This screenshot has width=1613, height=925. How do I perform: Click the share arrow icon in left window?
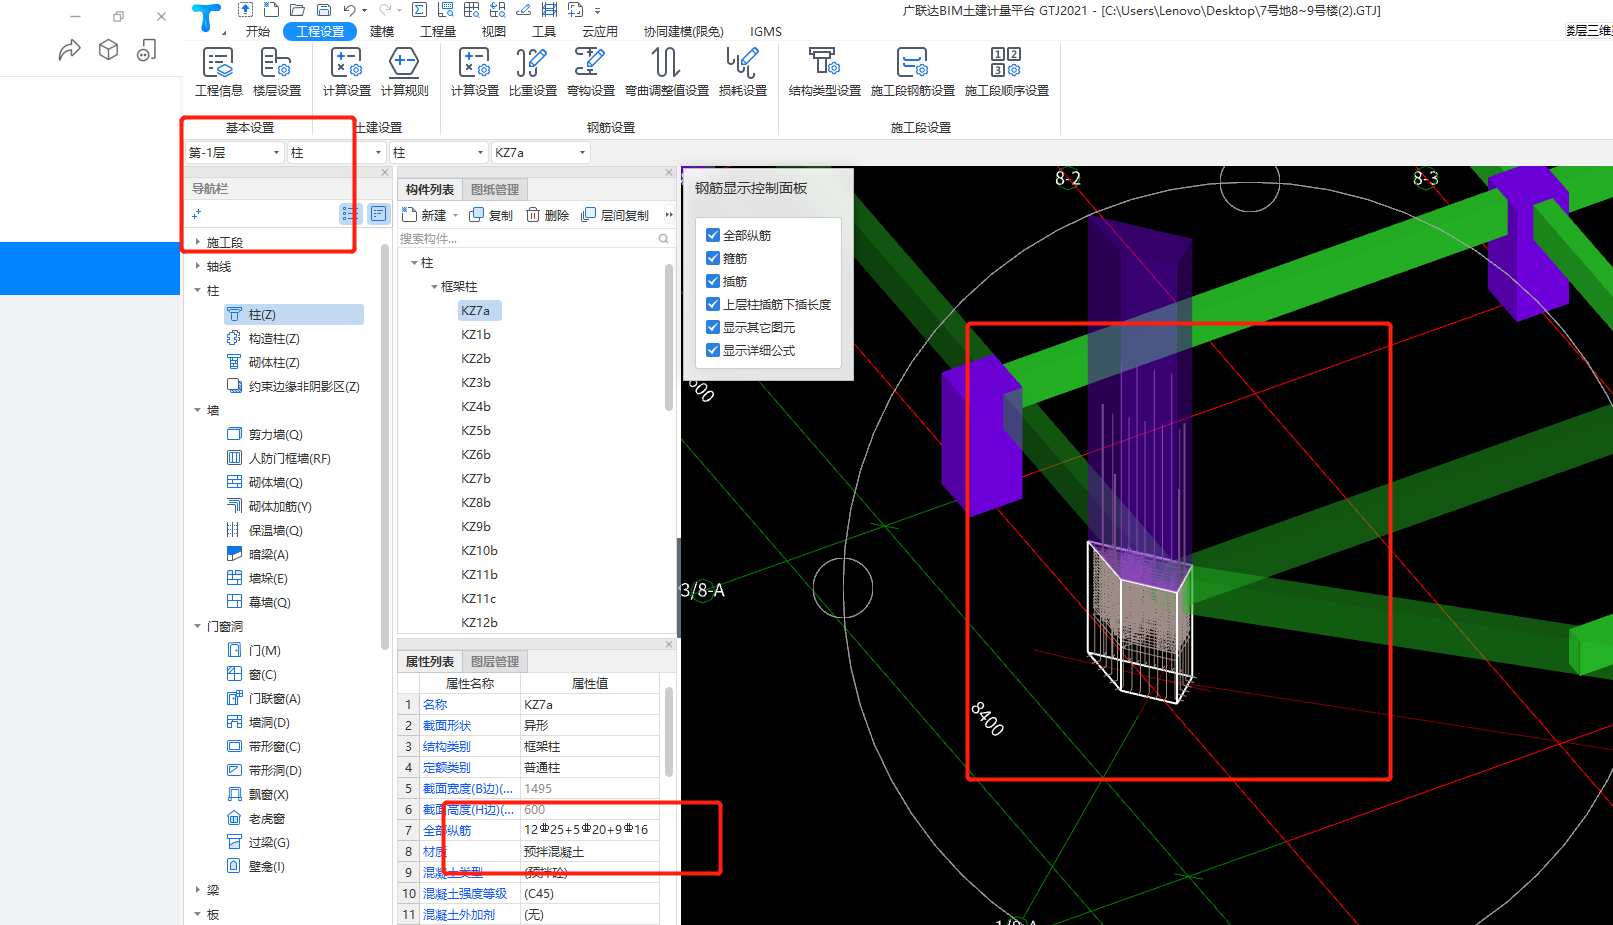click(69, 49)
